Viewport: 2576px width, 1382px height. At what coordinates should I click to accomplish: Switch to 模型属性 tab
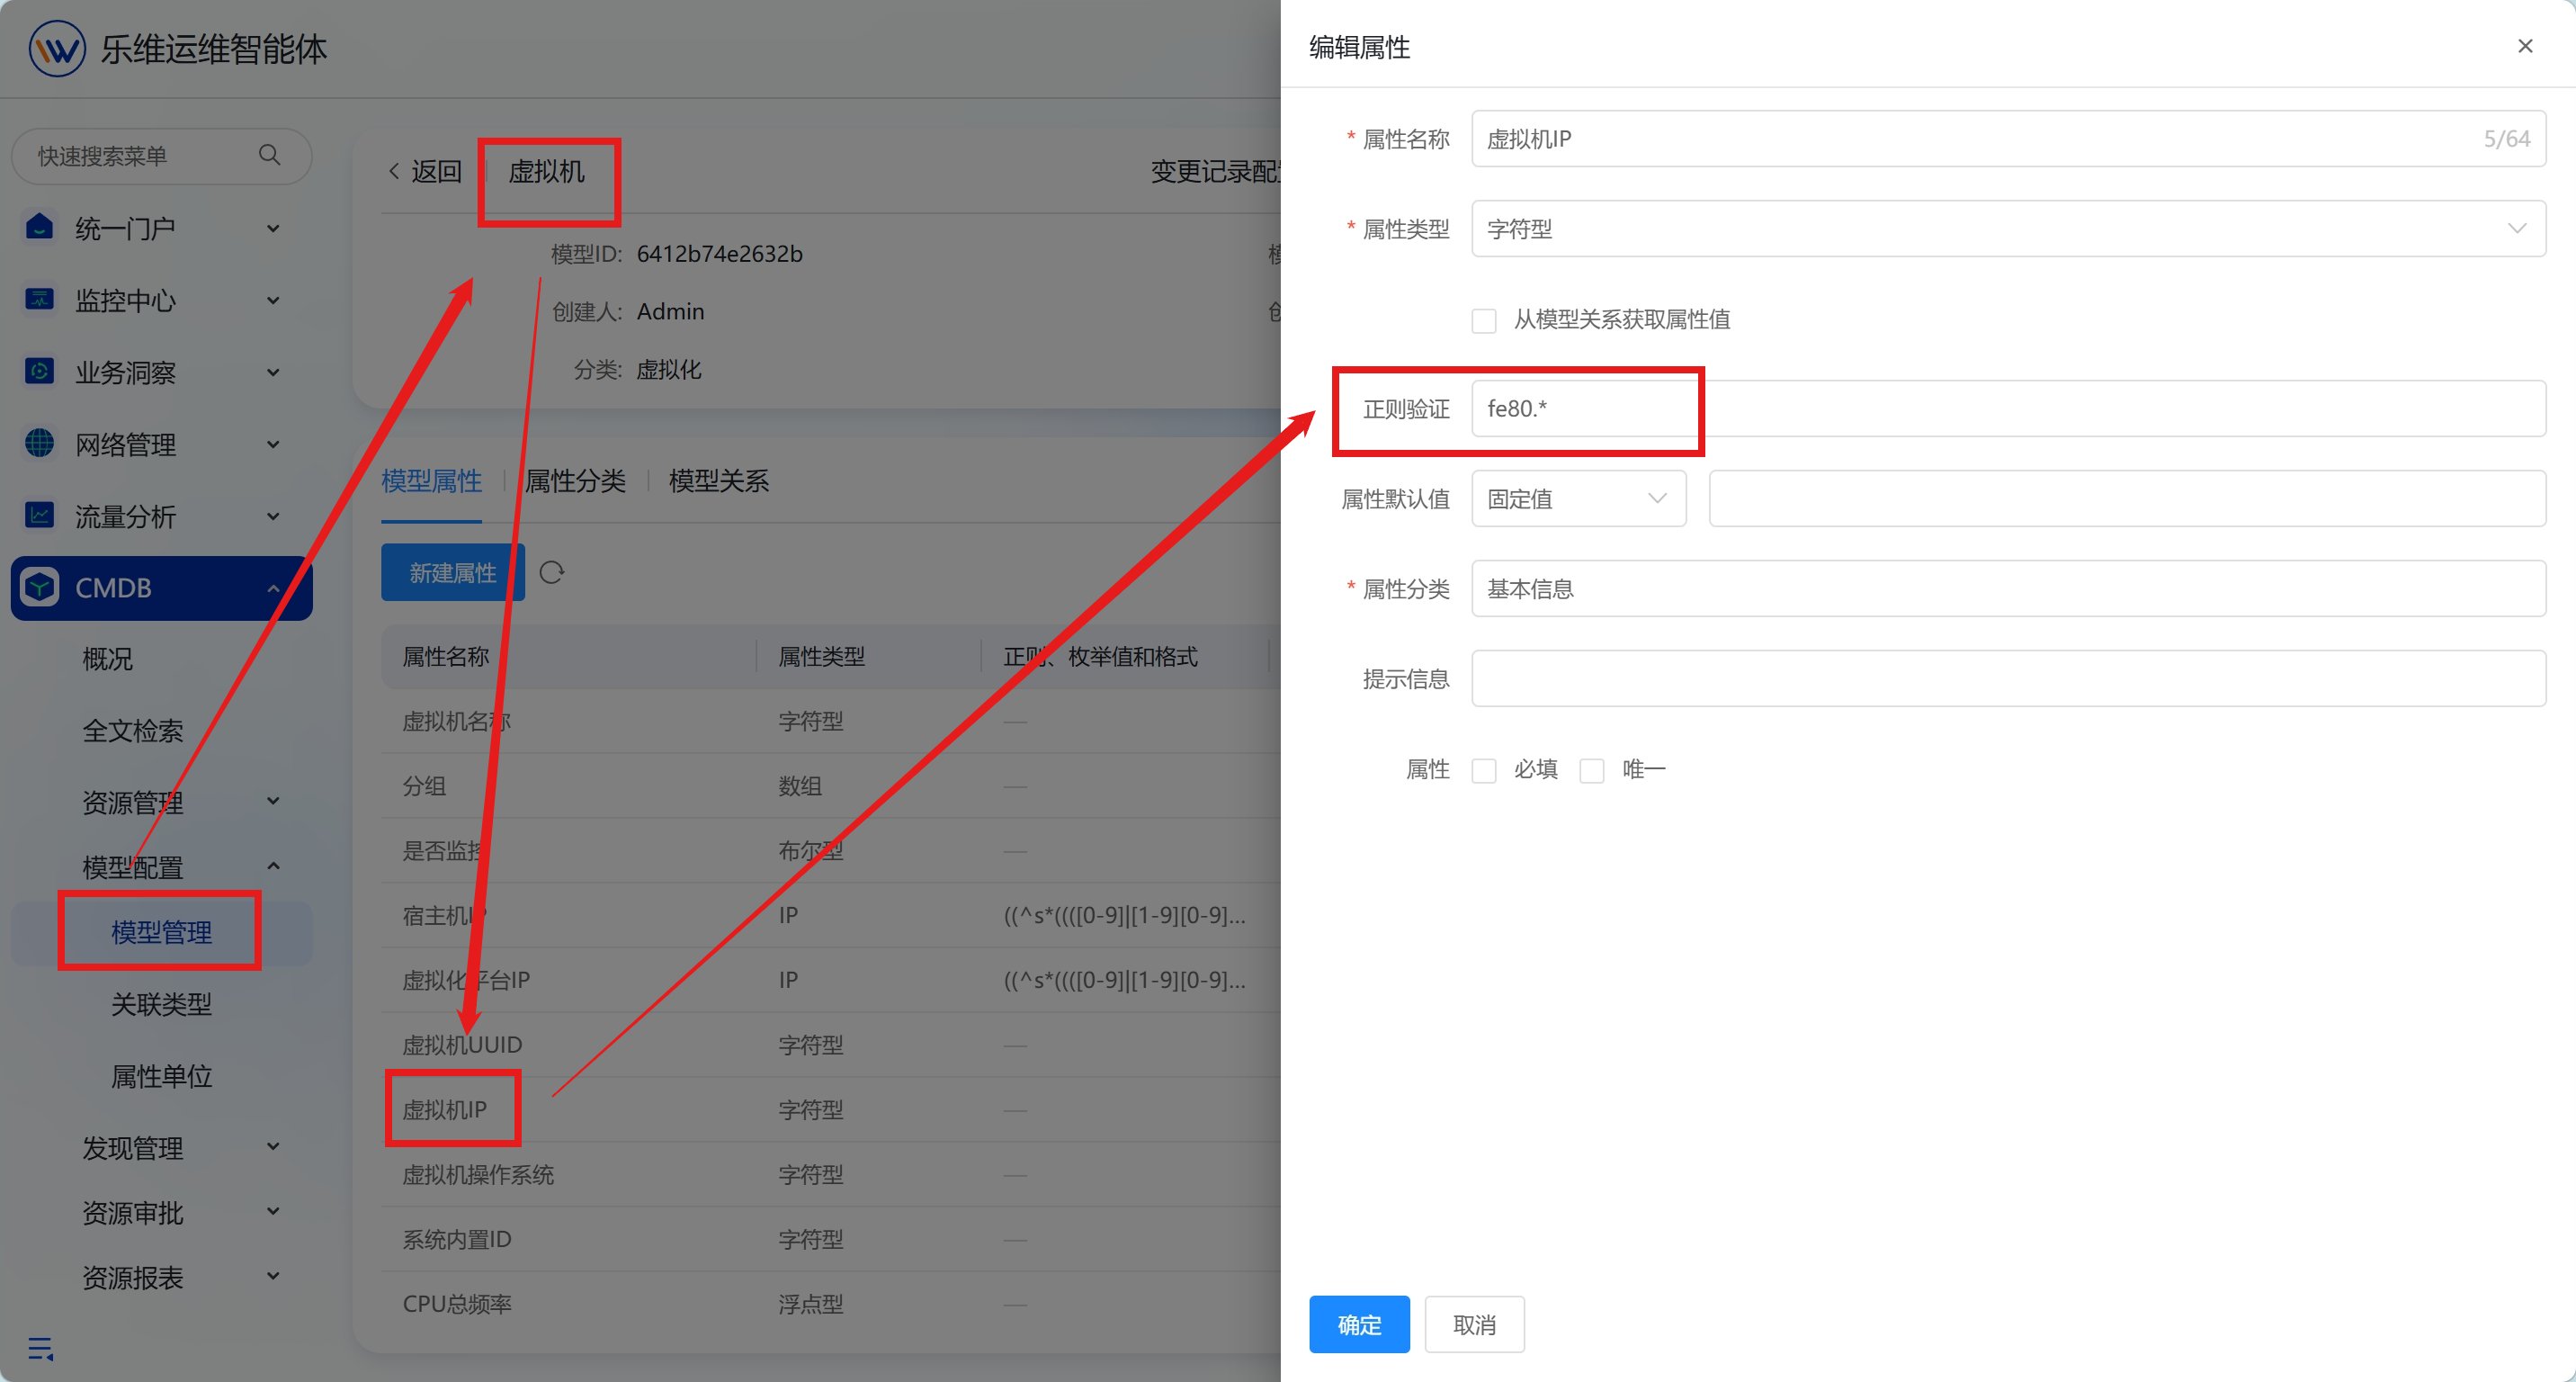(431, 481)
